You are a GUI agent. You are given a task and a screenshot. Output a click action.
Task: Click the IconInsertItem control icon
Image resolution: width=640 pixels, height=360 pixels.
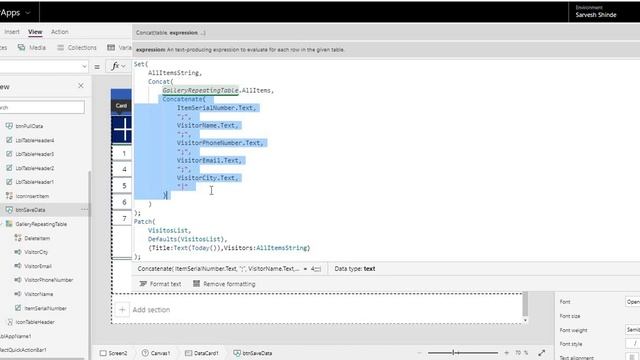point(9,196)
